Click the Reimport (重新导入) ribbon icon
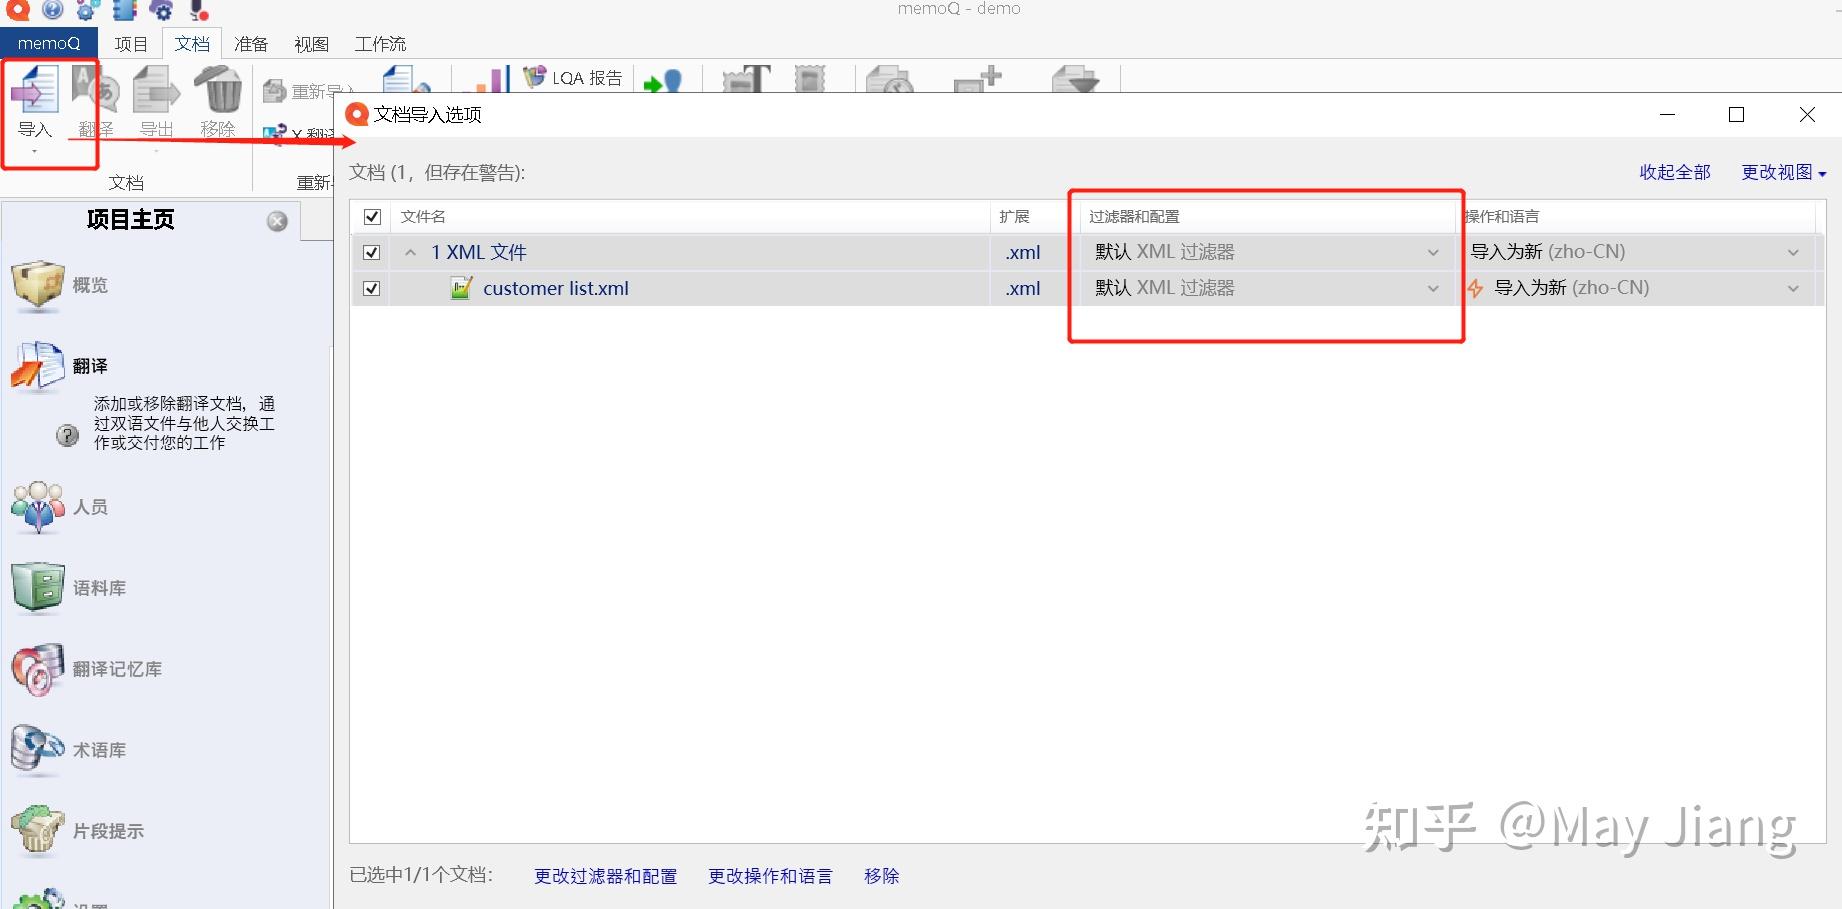The image size is (1842, 909). 274,92
